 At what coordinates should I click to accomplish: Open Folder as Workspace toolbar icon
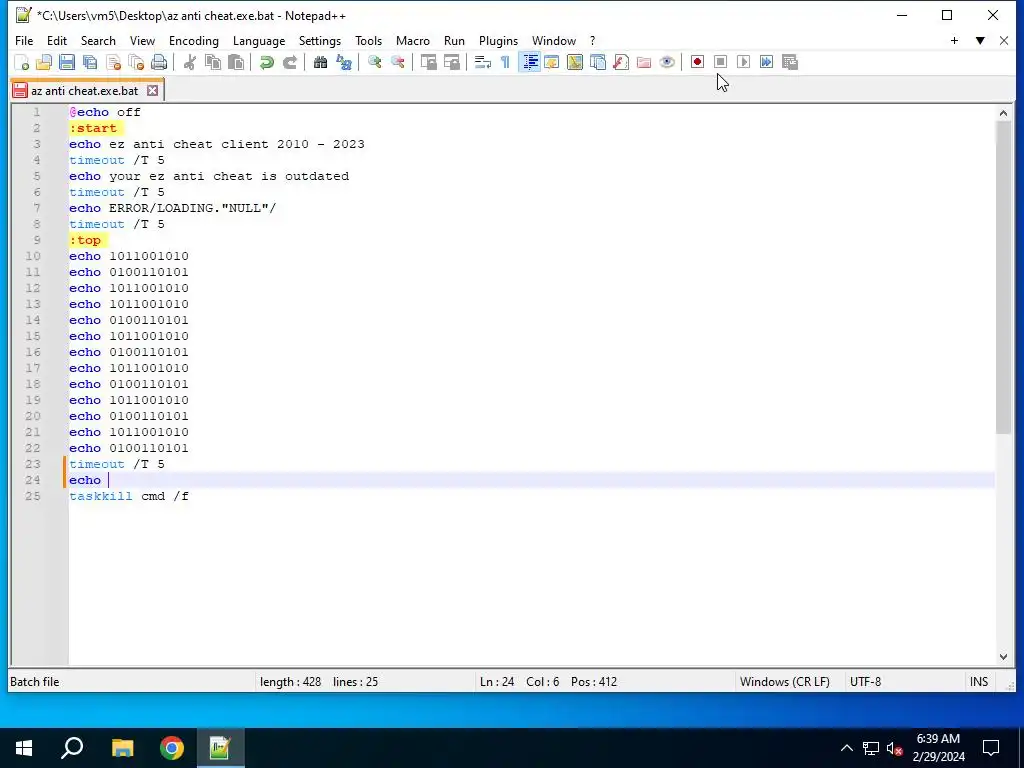644,62
